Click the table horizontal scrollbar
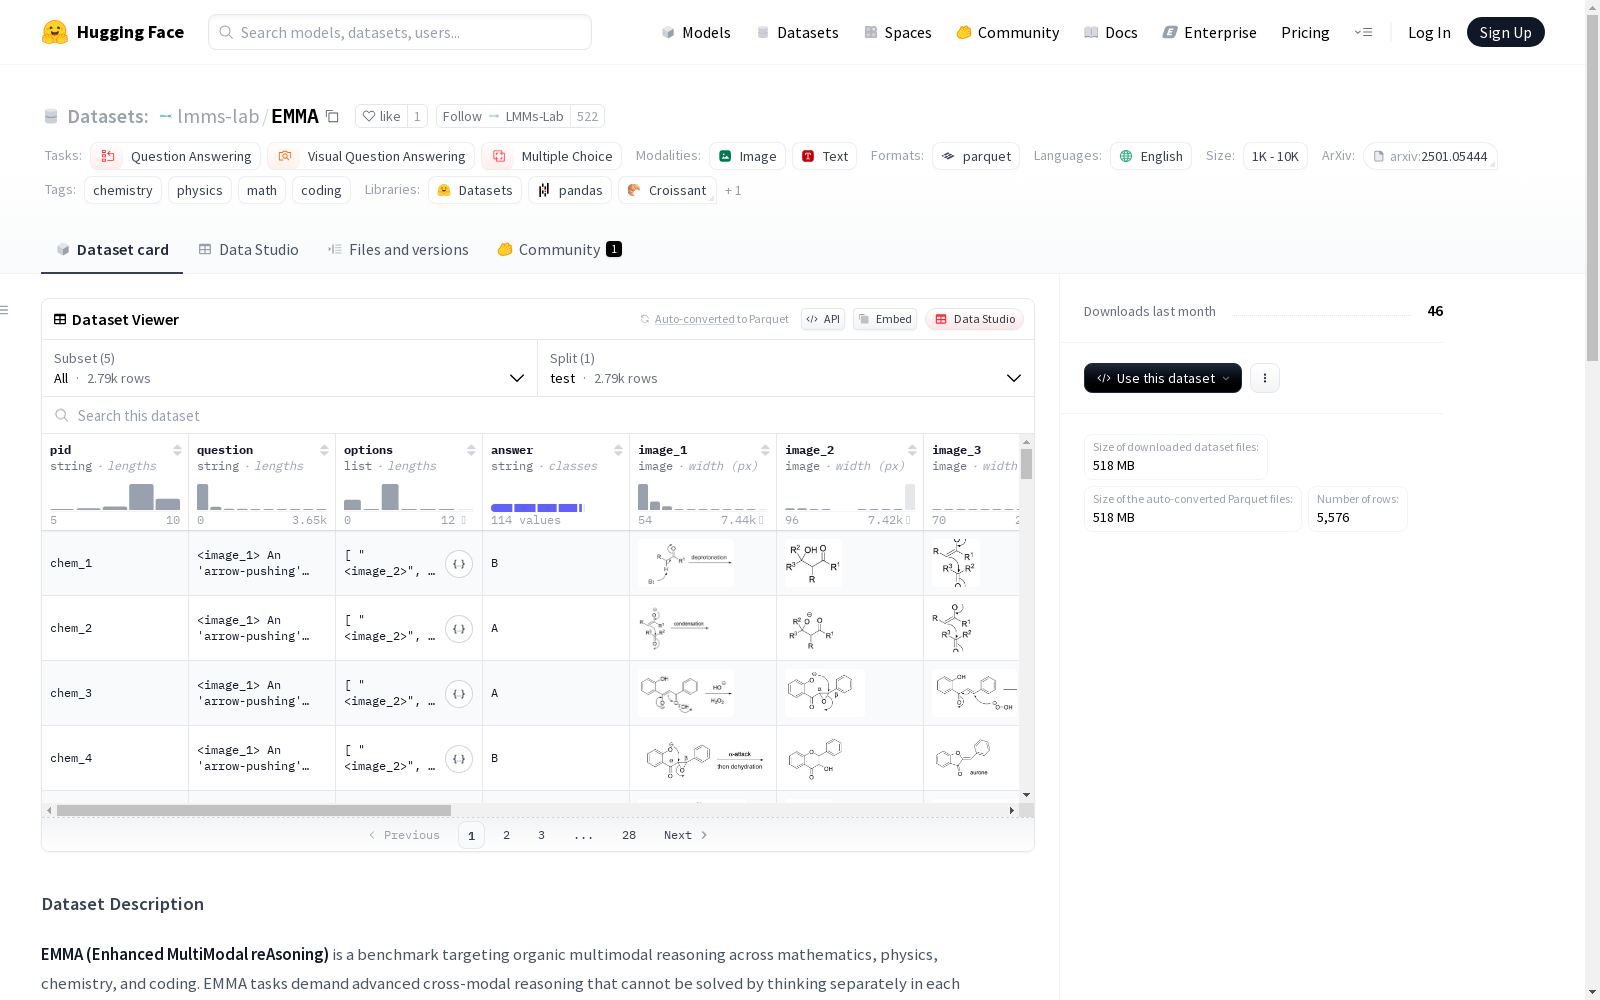 pos(254,810)
